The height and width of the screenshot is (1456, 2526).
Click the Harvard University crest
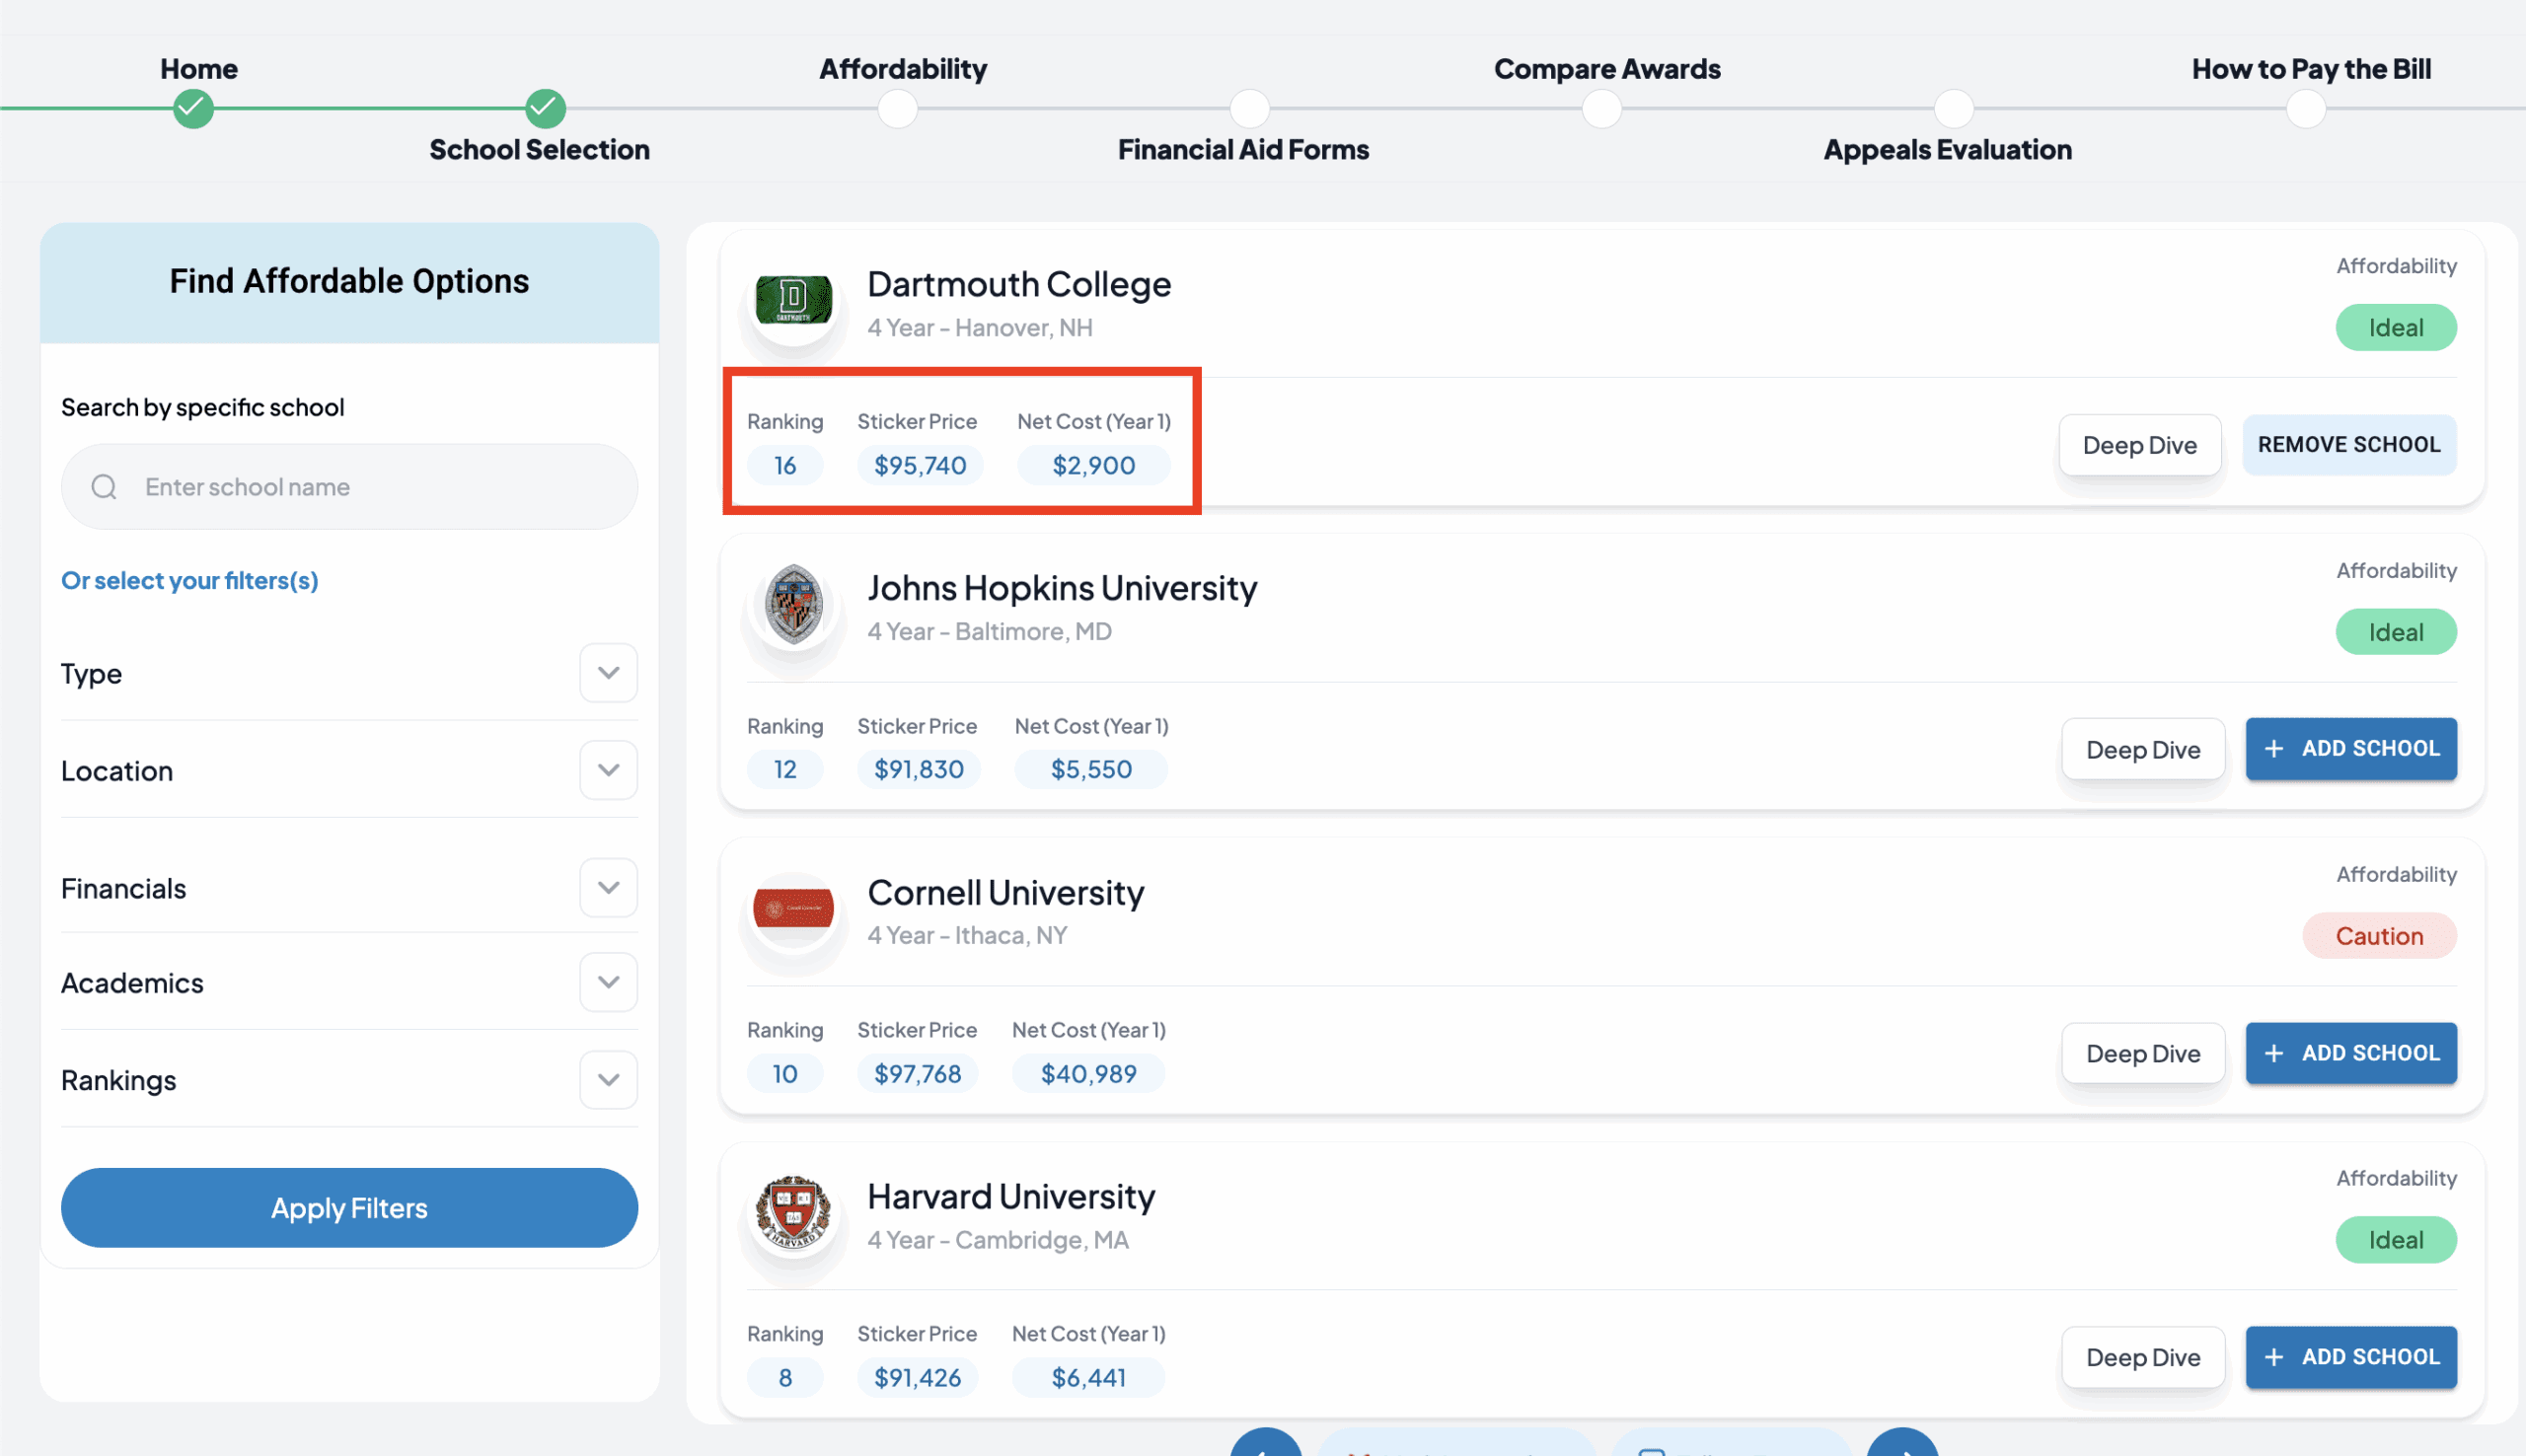click(x=793, y=1211)
